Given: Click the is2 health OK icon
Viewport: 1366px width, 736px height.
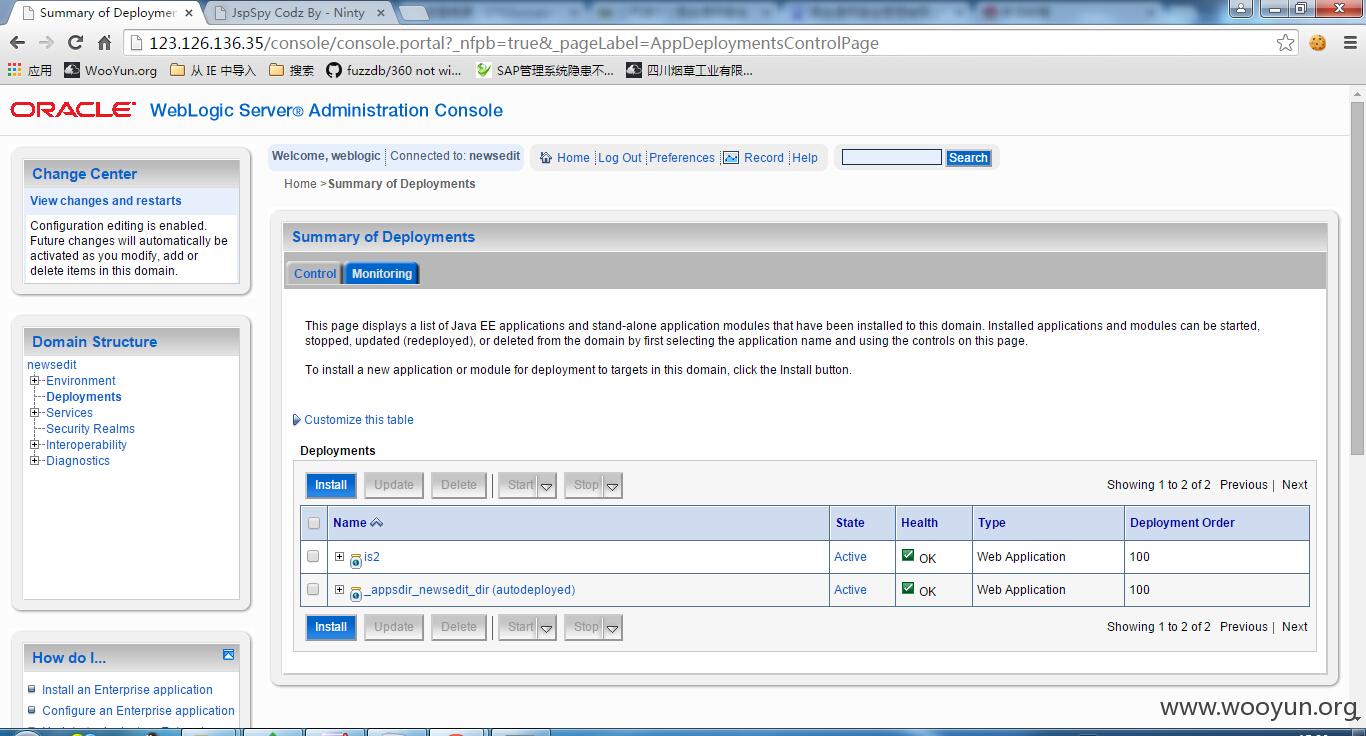Looking at the screenshot, I should click(x=908, y=555).
